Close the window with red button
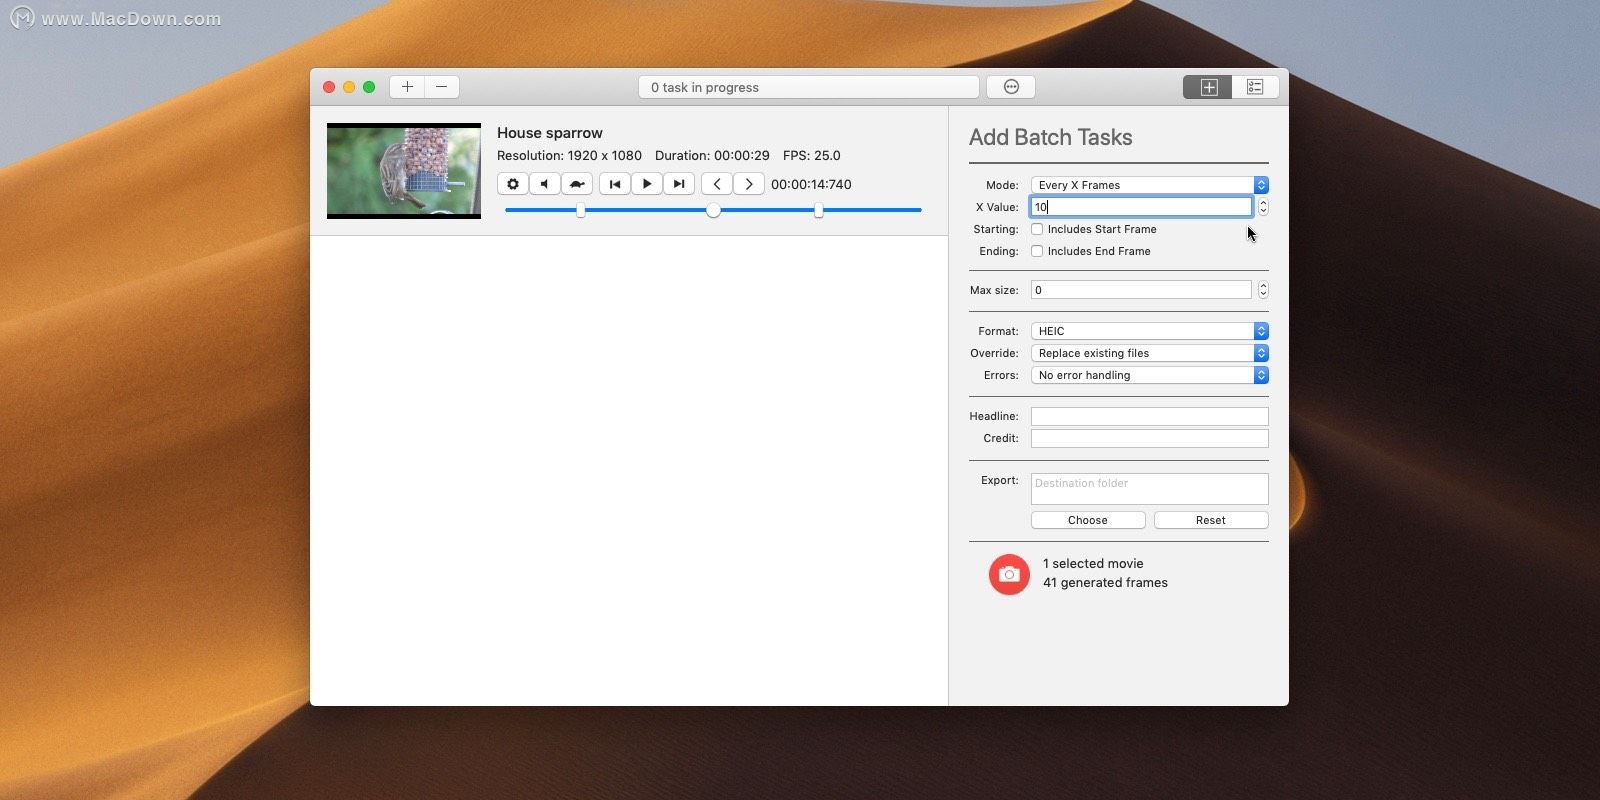This screenshot has width=1600, height=800. 329,87
